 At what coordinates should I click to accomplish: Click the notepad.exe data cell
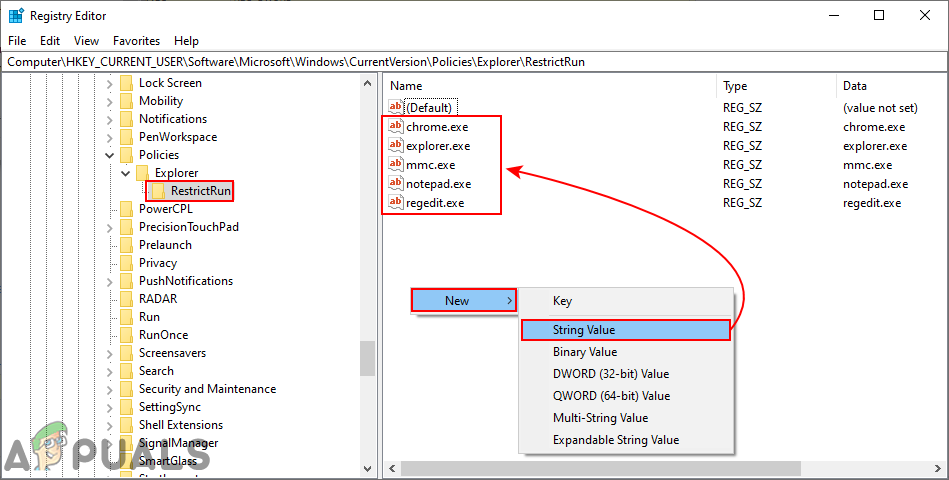coord(875,184)
